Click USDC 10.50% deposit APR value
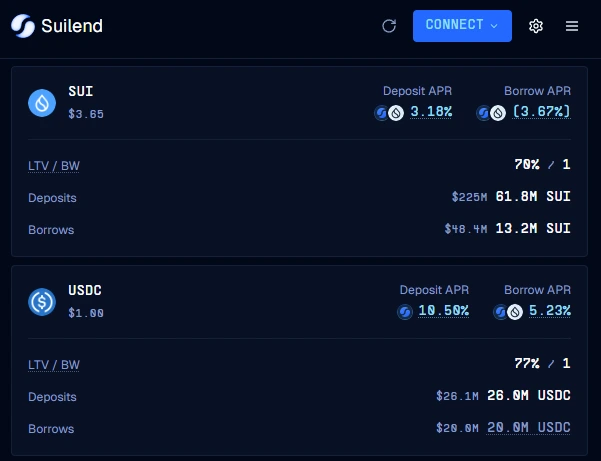The width and height of the screenshot is (601, 461). click(443, 311)
